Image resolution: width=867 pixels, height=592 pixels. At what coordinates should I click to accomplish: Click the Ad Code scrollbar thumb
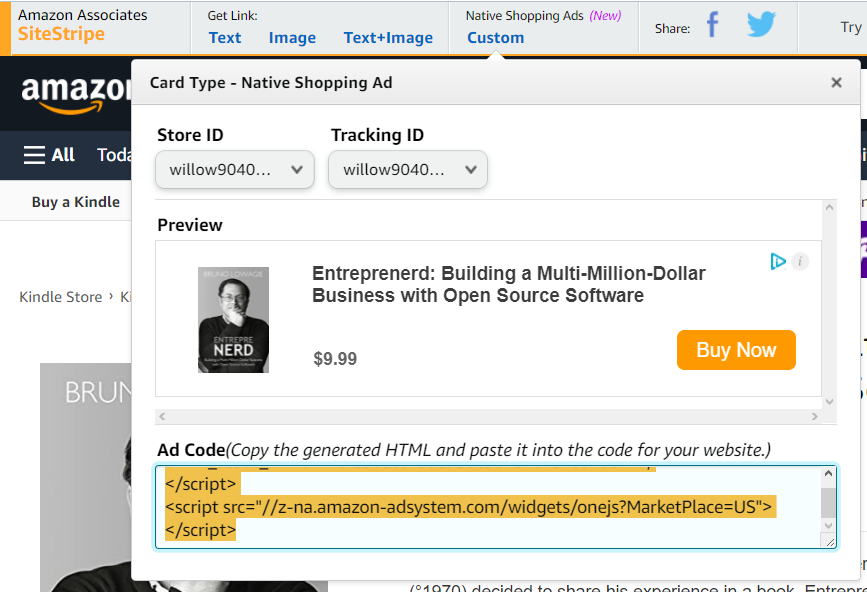pos(828,502)
